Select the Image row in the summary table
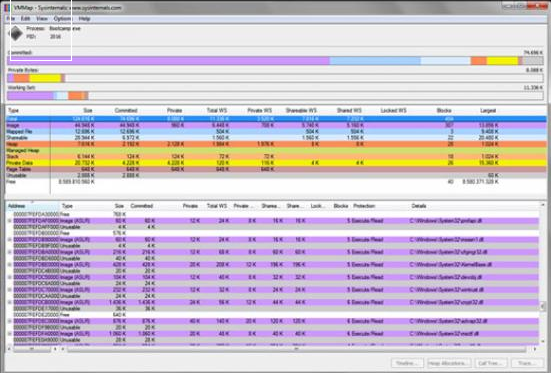This screenshot has height=373, width=551. [x=276, y=125]
